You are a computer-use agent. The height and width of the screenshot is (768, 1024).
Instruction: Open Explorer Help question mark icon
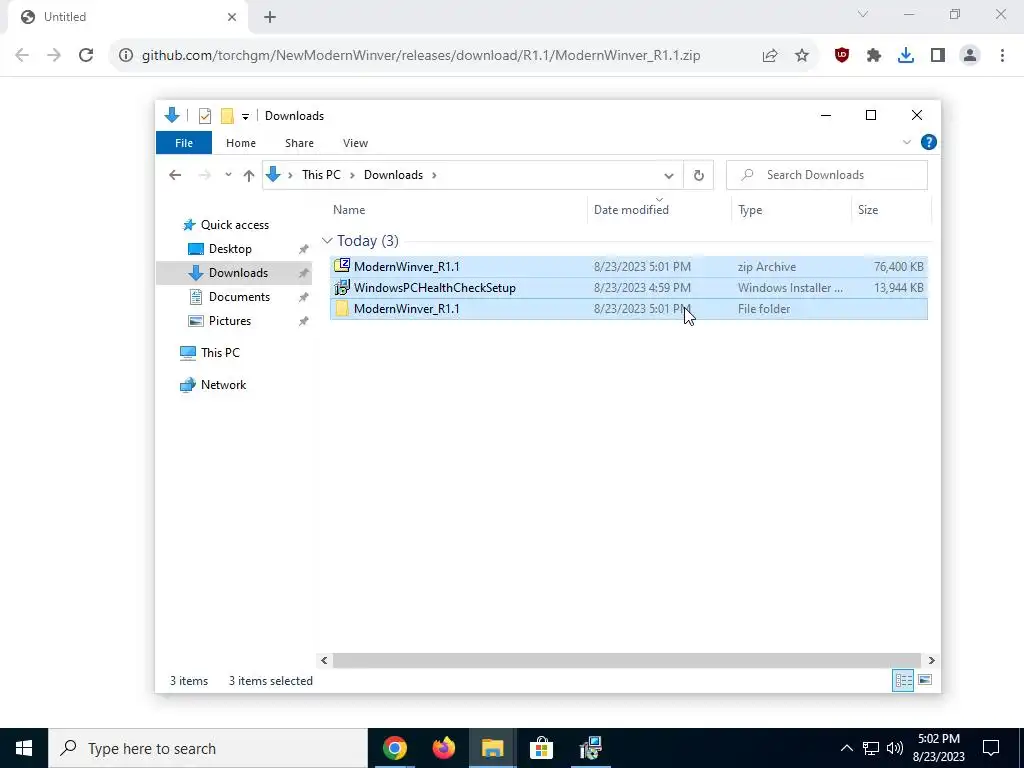point(929,142)
